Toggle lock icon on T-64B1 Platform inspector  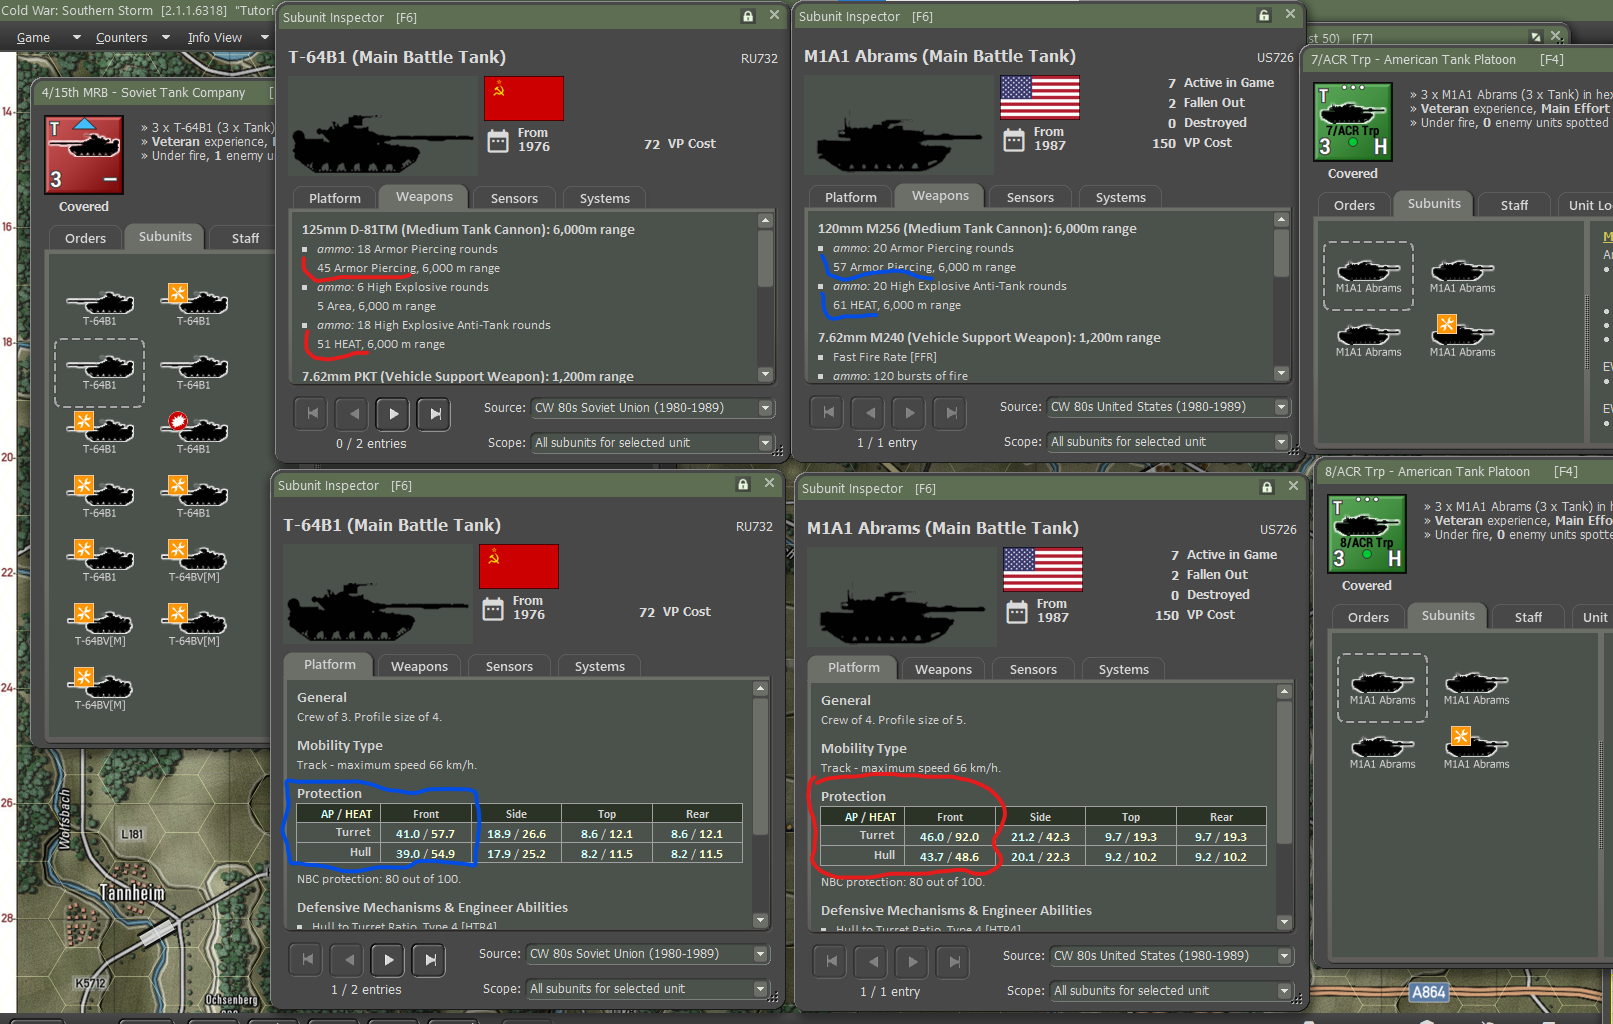(743, 484)
